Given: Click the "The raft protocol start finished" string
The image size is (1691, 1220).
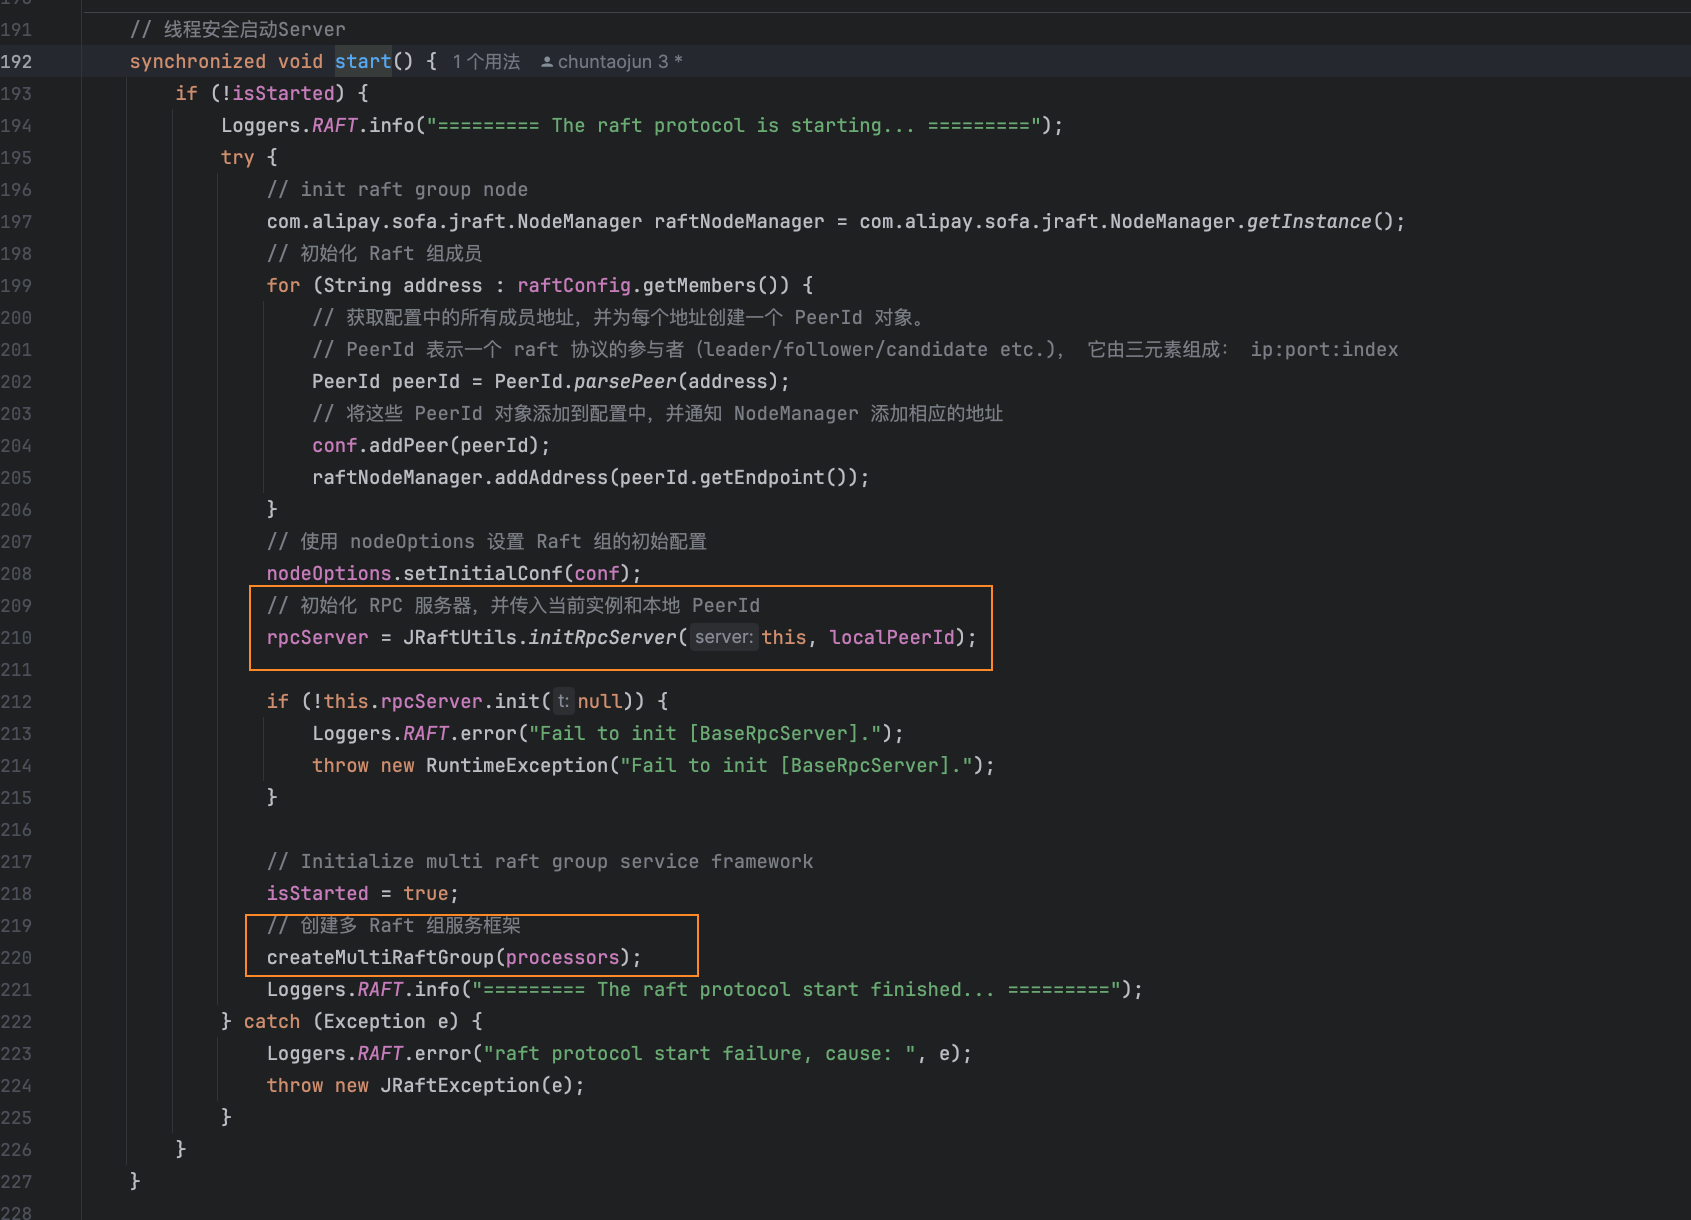Looking at the screenshot, I should (x=797, y=990).
